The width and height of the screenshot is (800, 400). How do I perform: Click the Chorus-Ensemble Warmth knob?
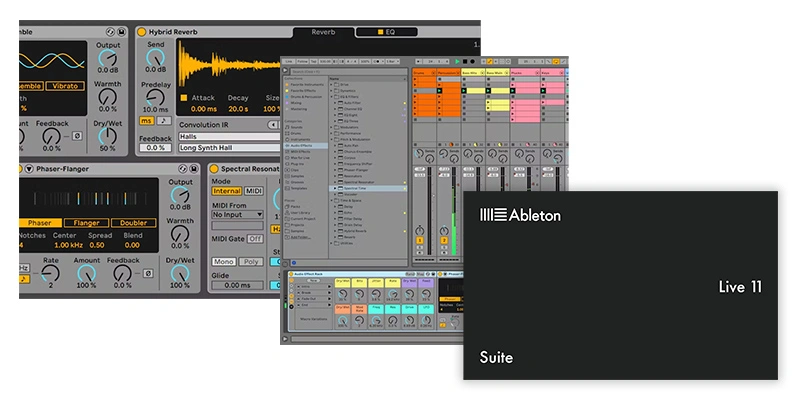point(108,96)
